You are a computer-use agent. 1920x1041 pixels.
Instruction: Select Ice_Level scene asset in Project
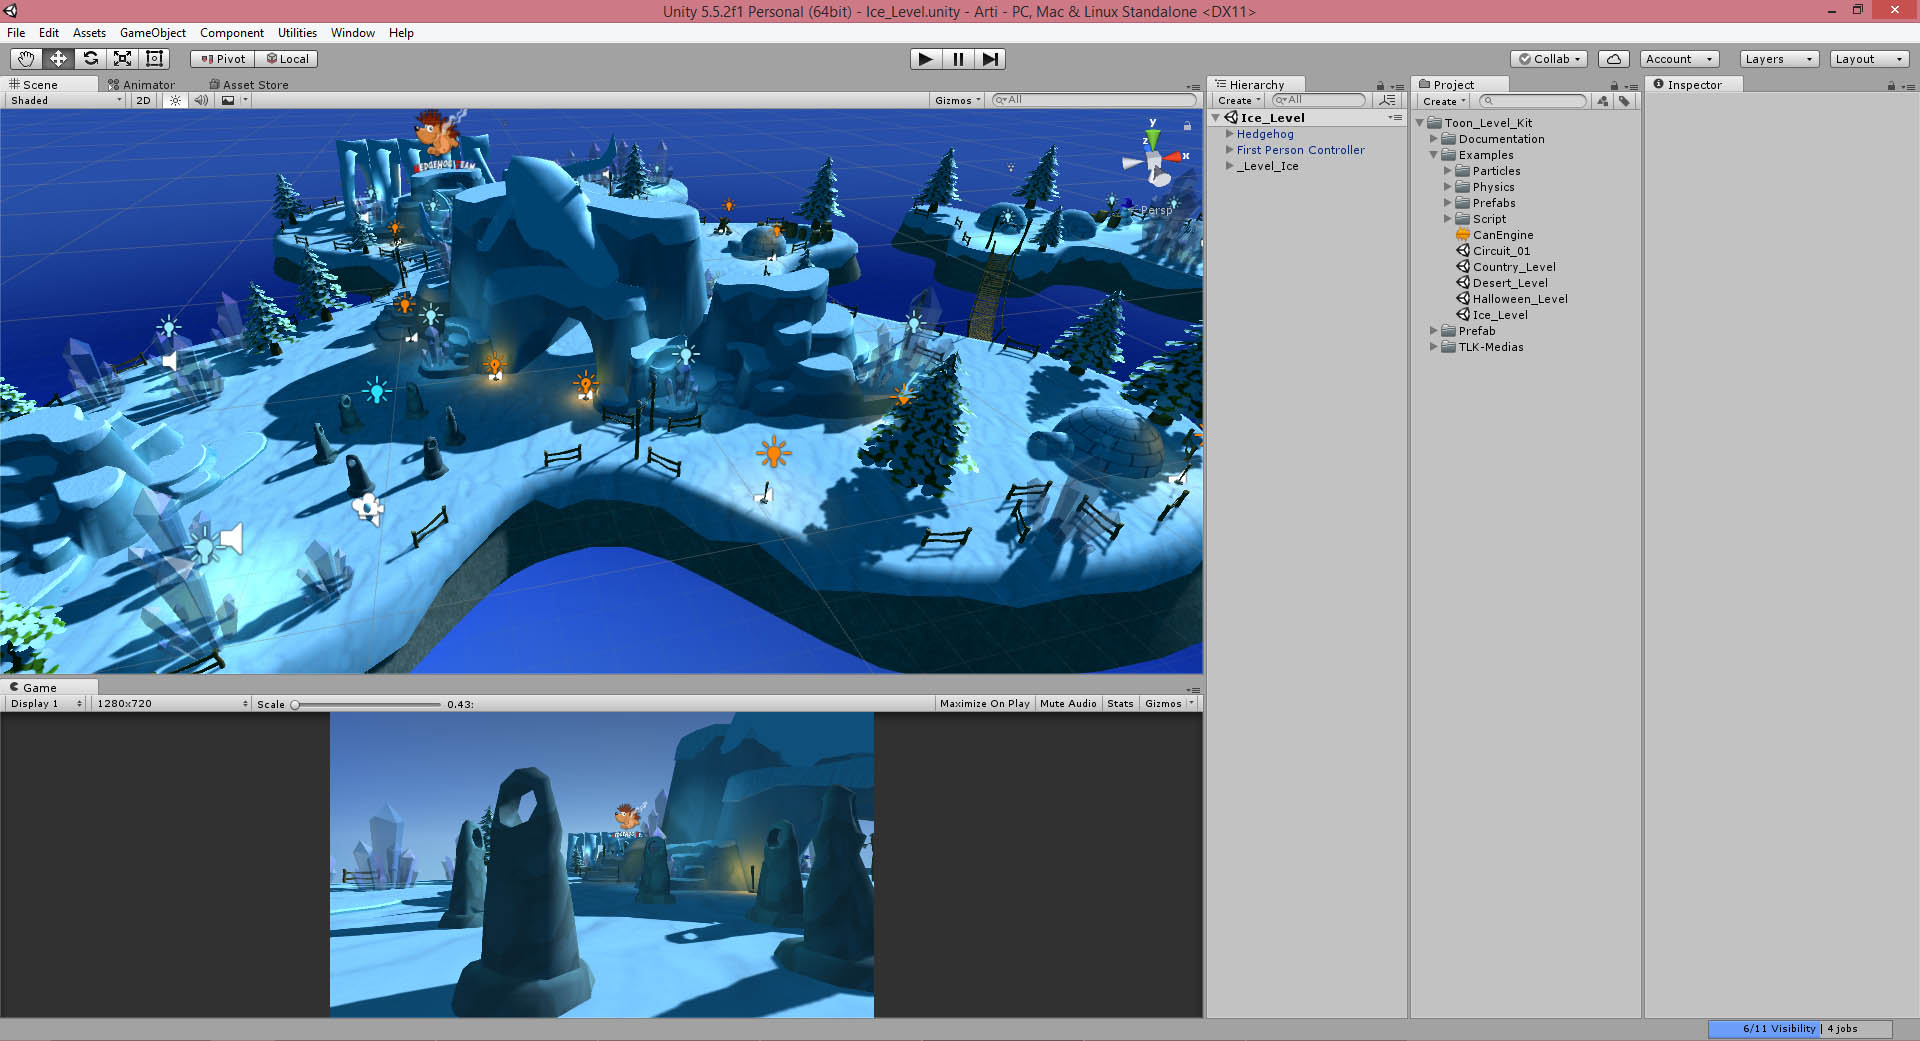pyautogui.click(x=1499, y=315)
